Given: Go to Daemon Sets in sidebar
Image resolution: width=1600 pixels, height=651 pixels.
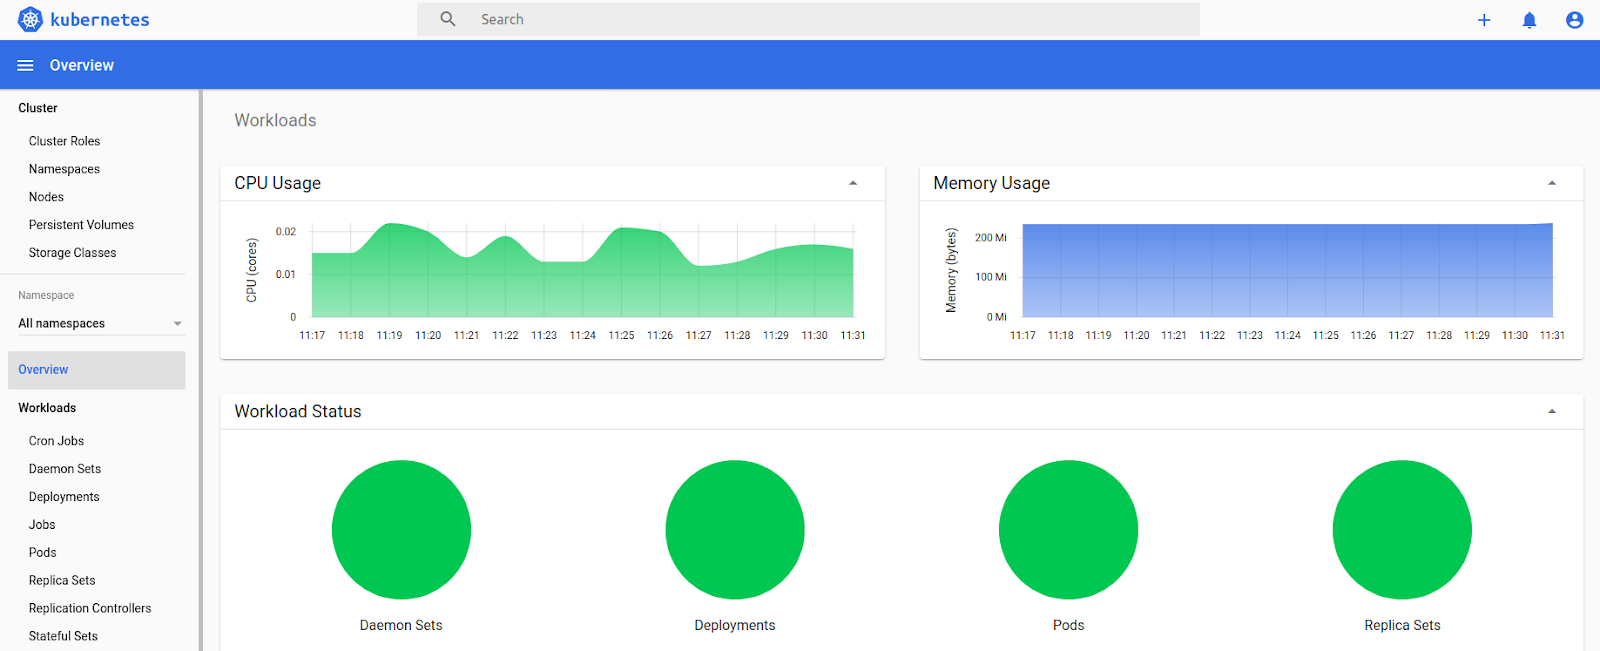Looking at the screenshot, I should (65, 469).
